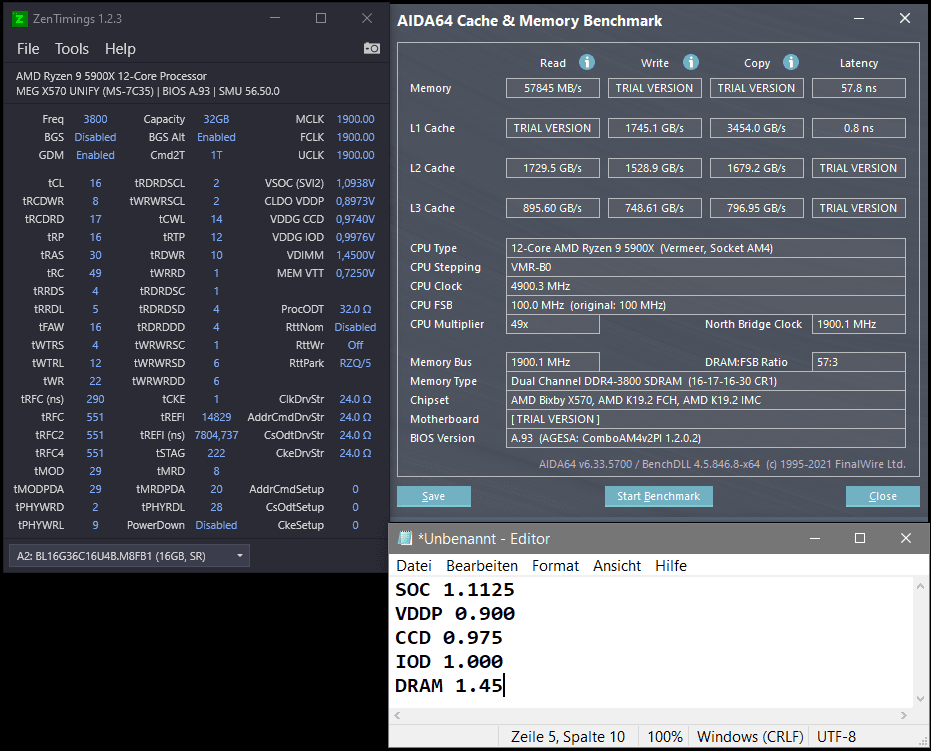Click UTF-8 encoding in Editor status bar
Screen dimensions: 931x751
pos(836,737)
